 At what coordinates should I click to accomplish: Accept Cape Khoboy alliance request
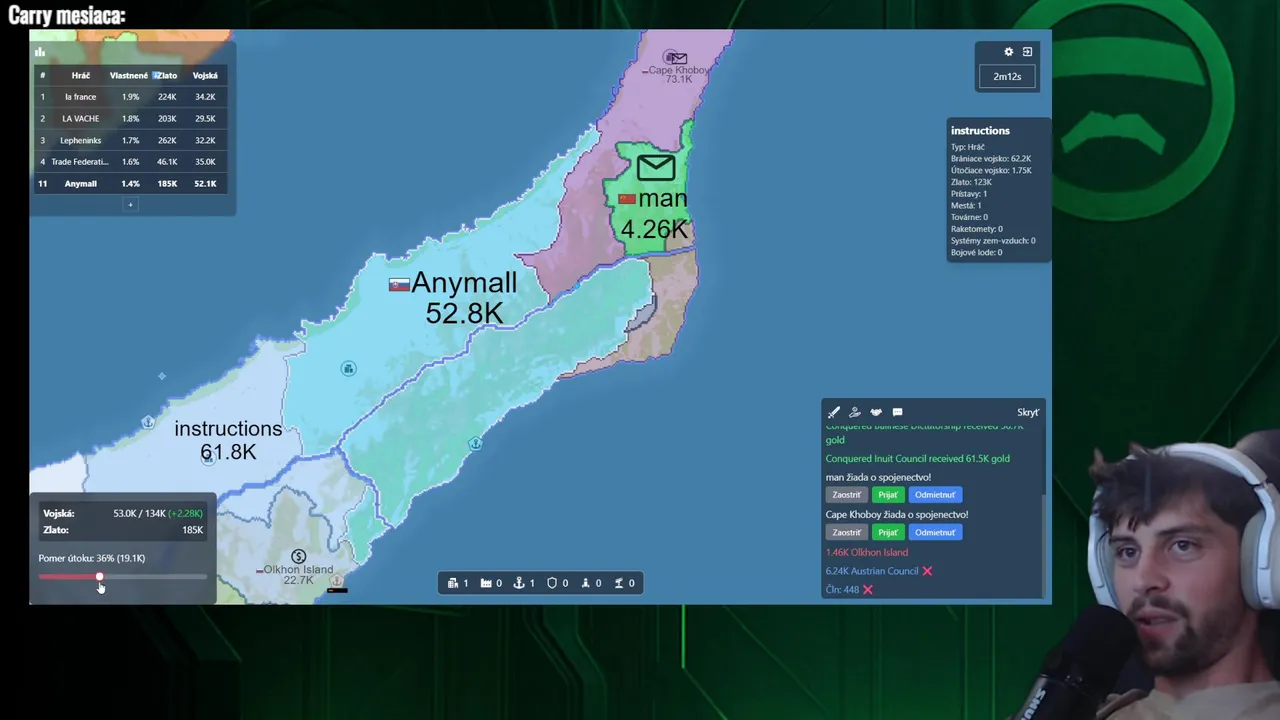pos(888,532)
